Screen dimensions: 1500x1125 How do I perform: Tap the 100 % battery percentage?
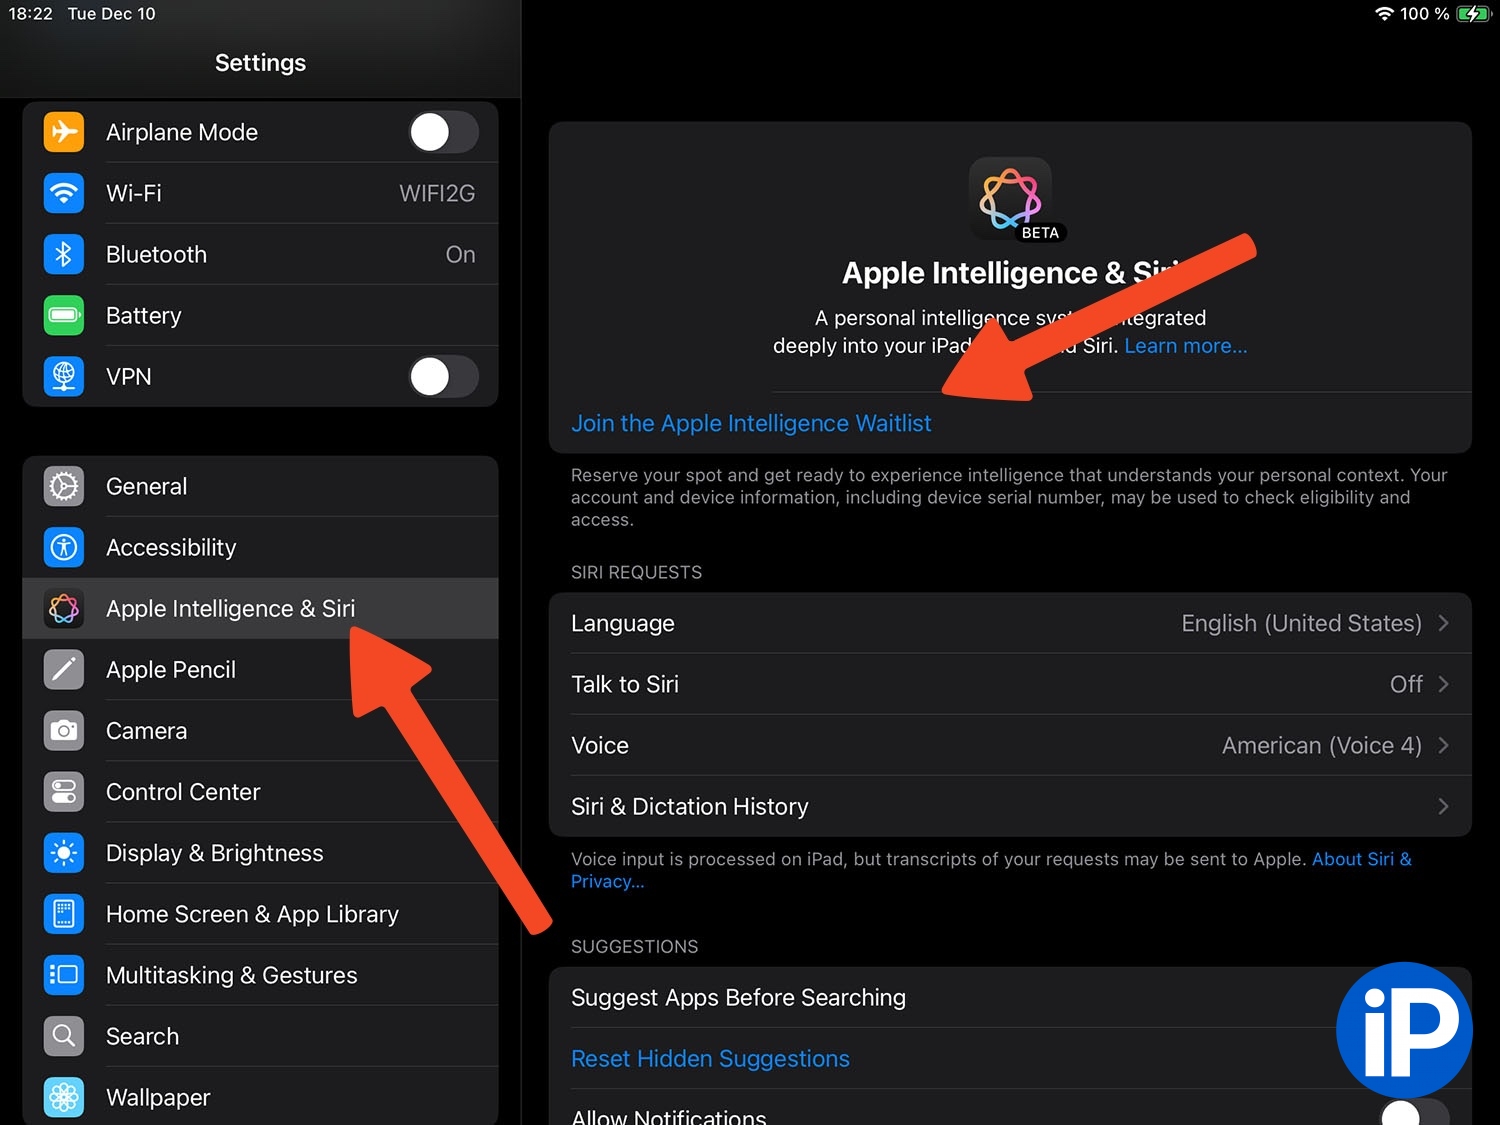click(x=1424, y=14)
